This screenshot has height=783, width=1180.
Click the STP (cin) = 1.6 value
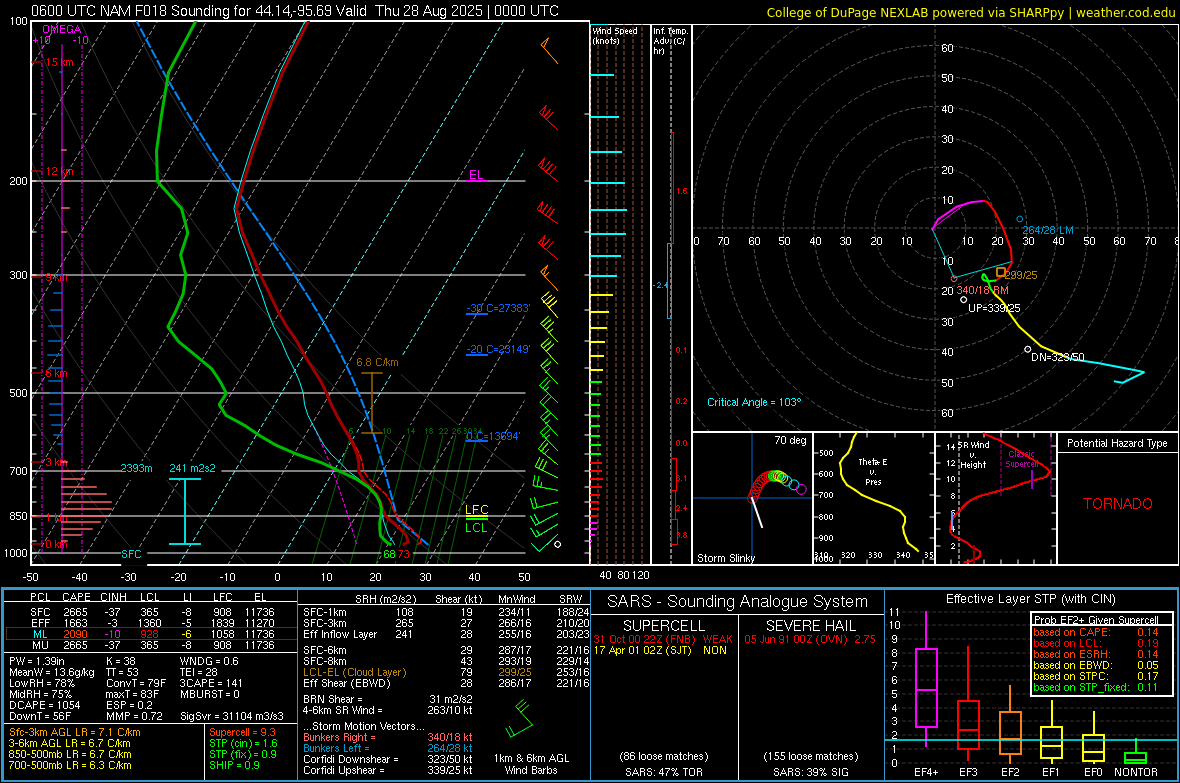(x=243, y=743)
